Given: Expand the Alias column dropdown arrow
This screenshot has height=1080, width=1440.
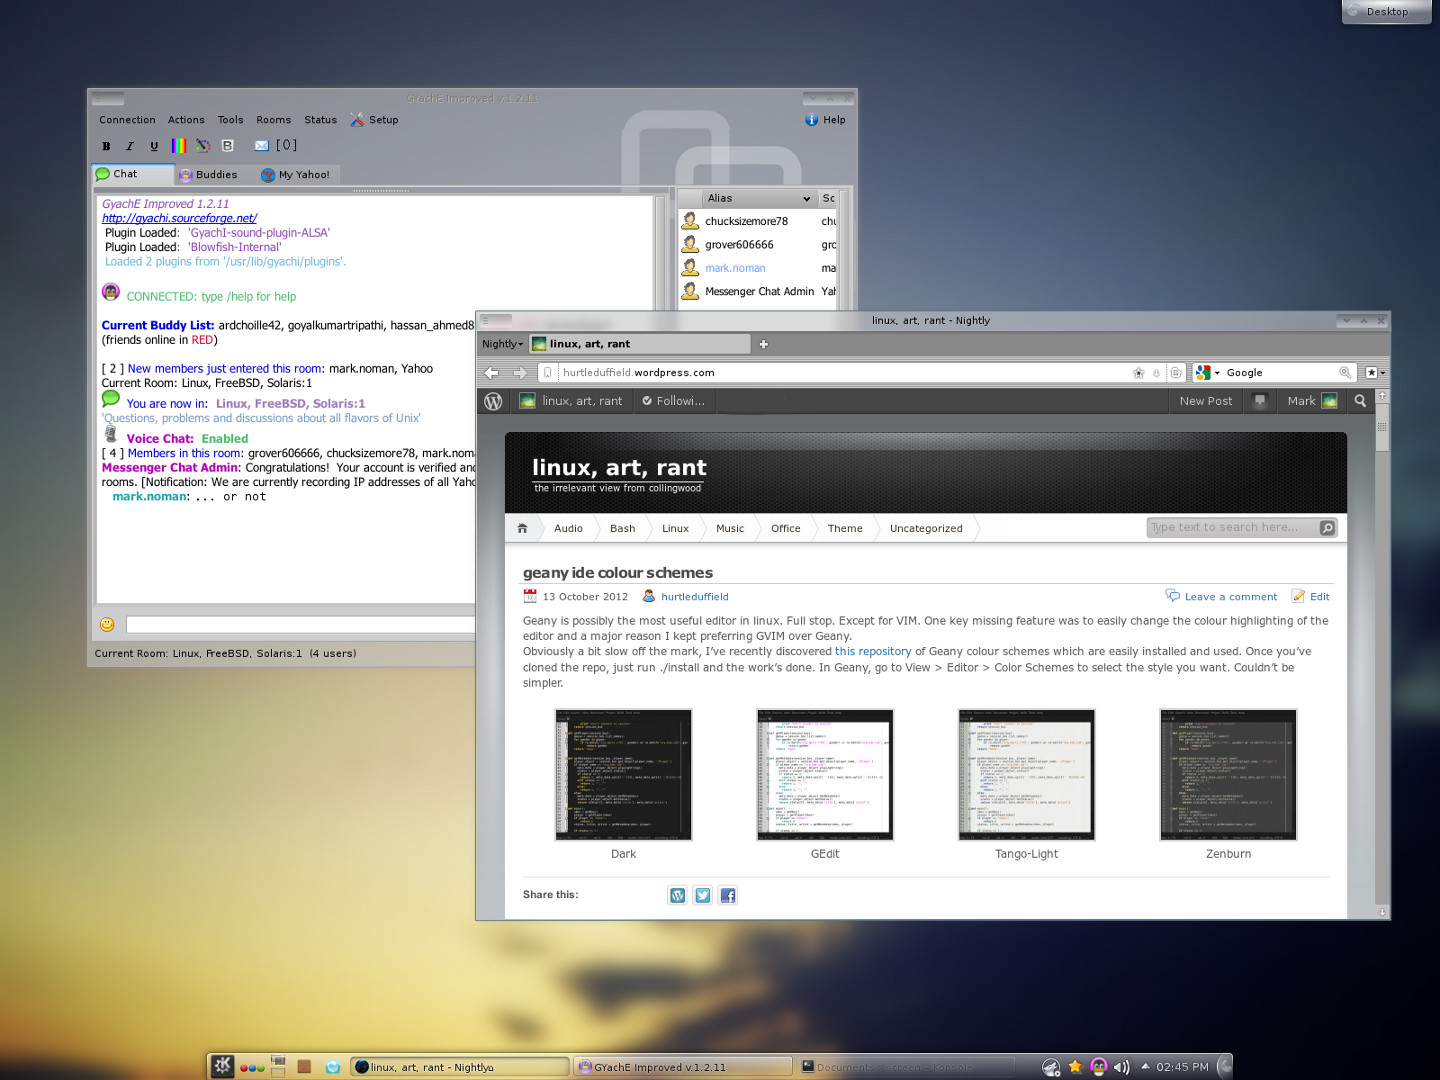Looking at the screenshot, I should [x=806, y=199].
